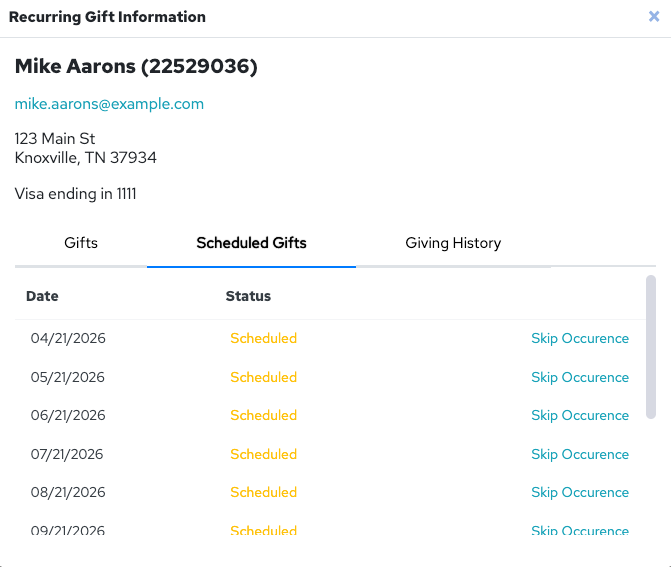671x567 pixels.
Task: Skip Occurence for 04/21/2026
Action: click(580, 338)
